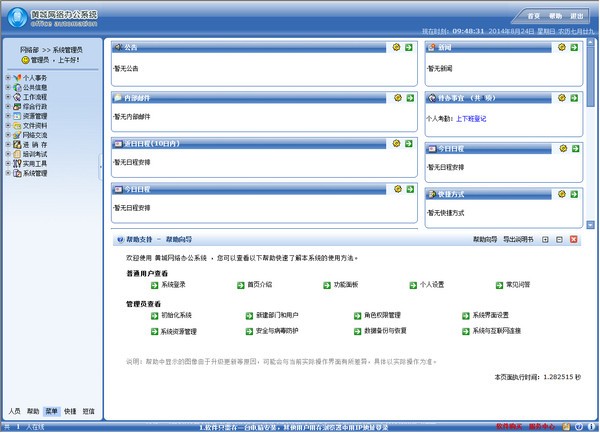600x433 pixels.
Task: Click the red close icon in 帮助支持 bar
Action: 573,240
